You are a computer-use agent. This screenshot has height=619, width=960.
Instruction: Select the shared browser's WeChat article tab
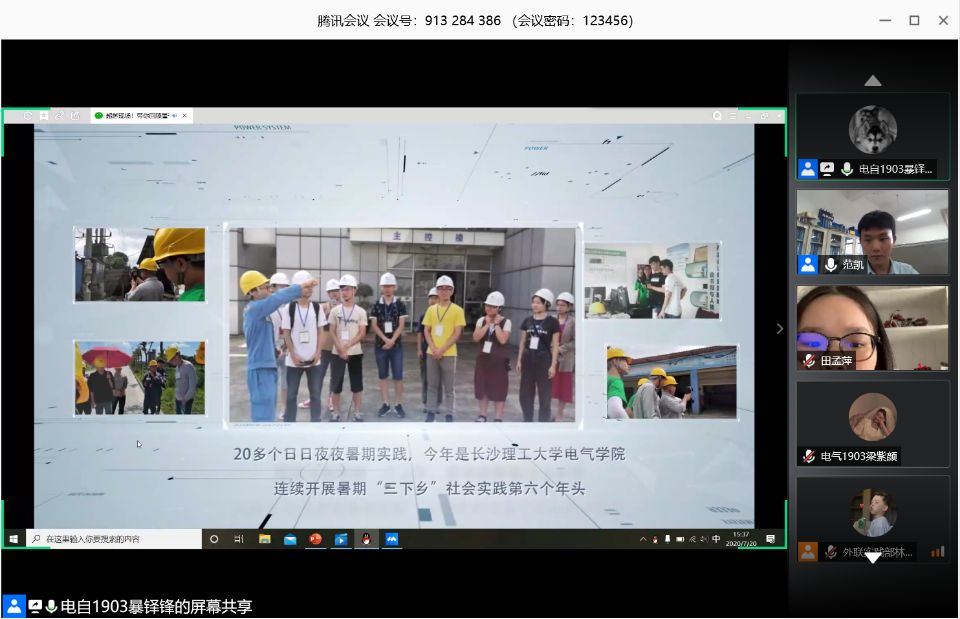133,116
